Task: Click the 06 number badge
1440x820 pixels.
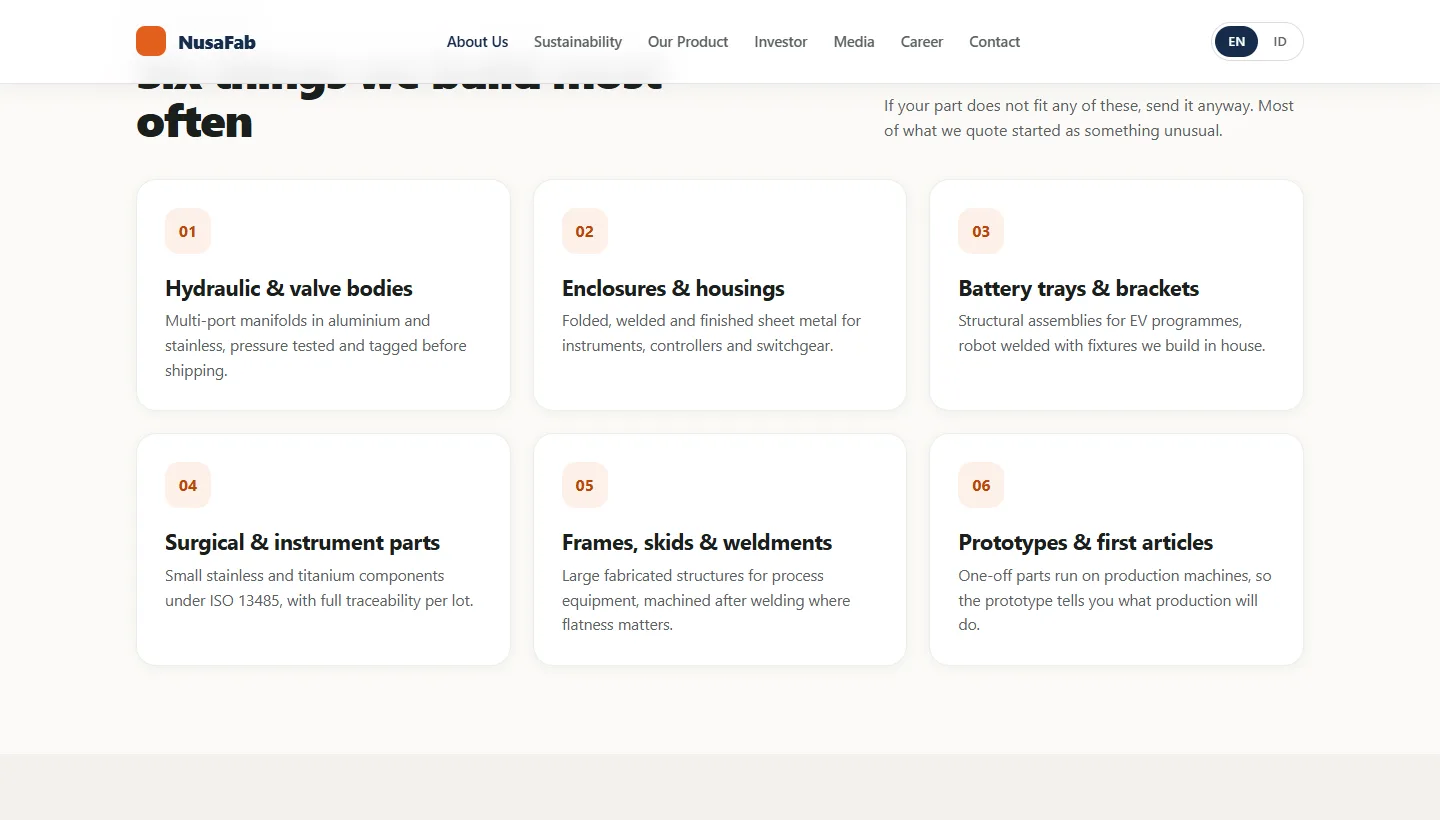Action: tap(981, 485)
